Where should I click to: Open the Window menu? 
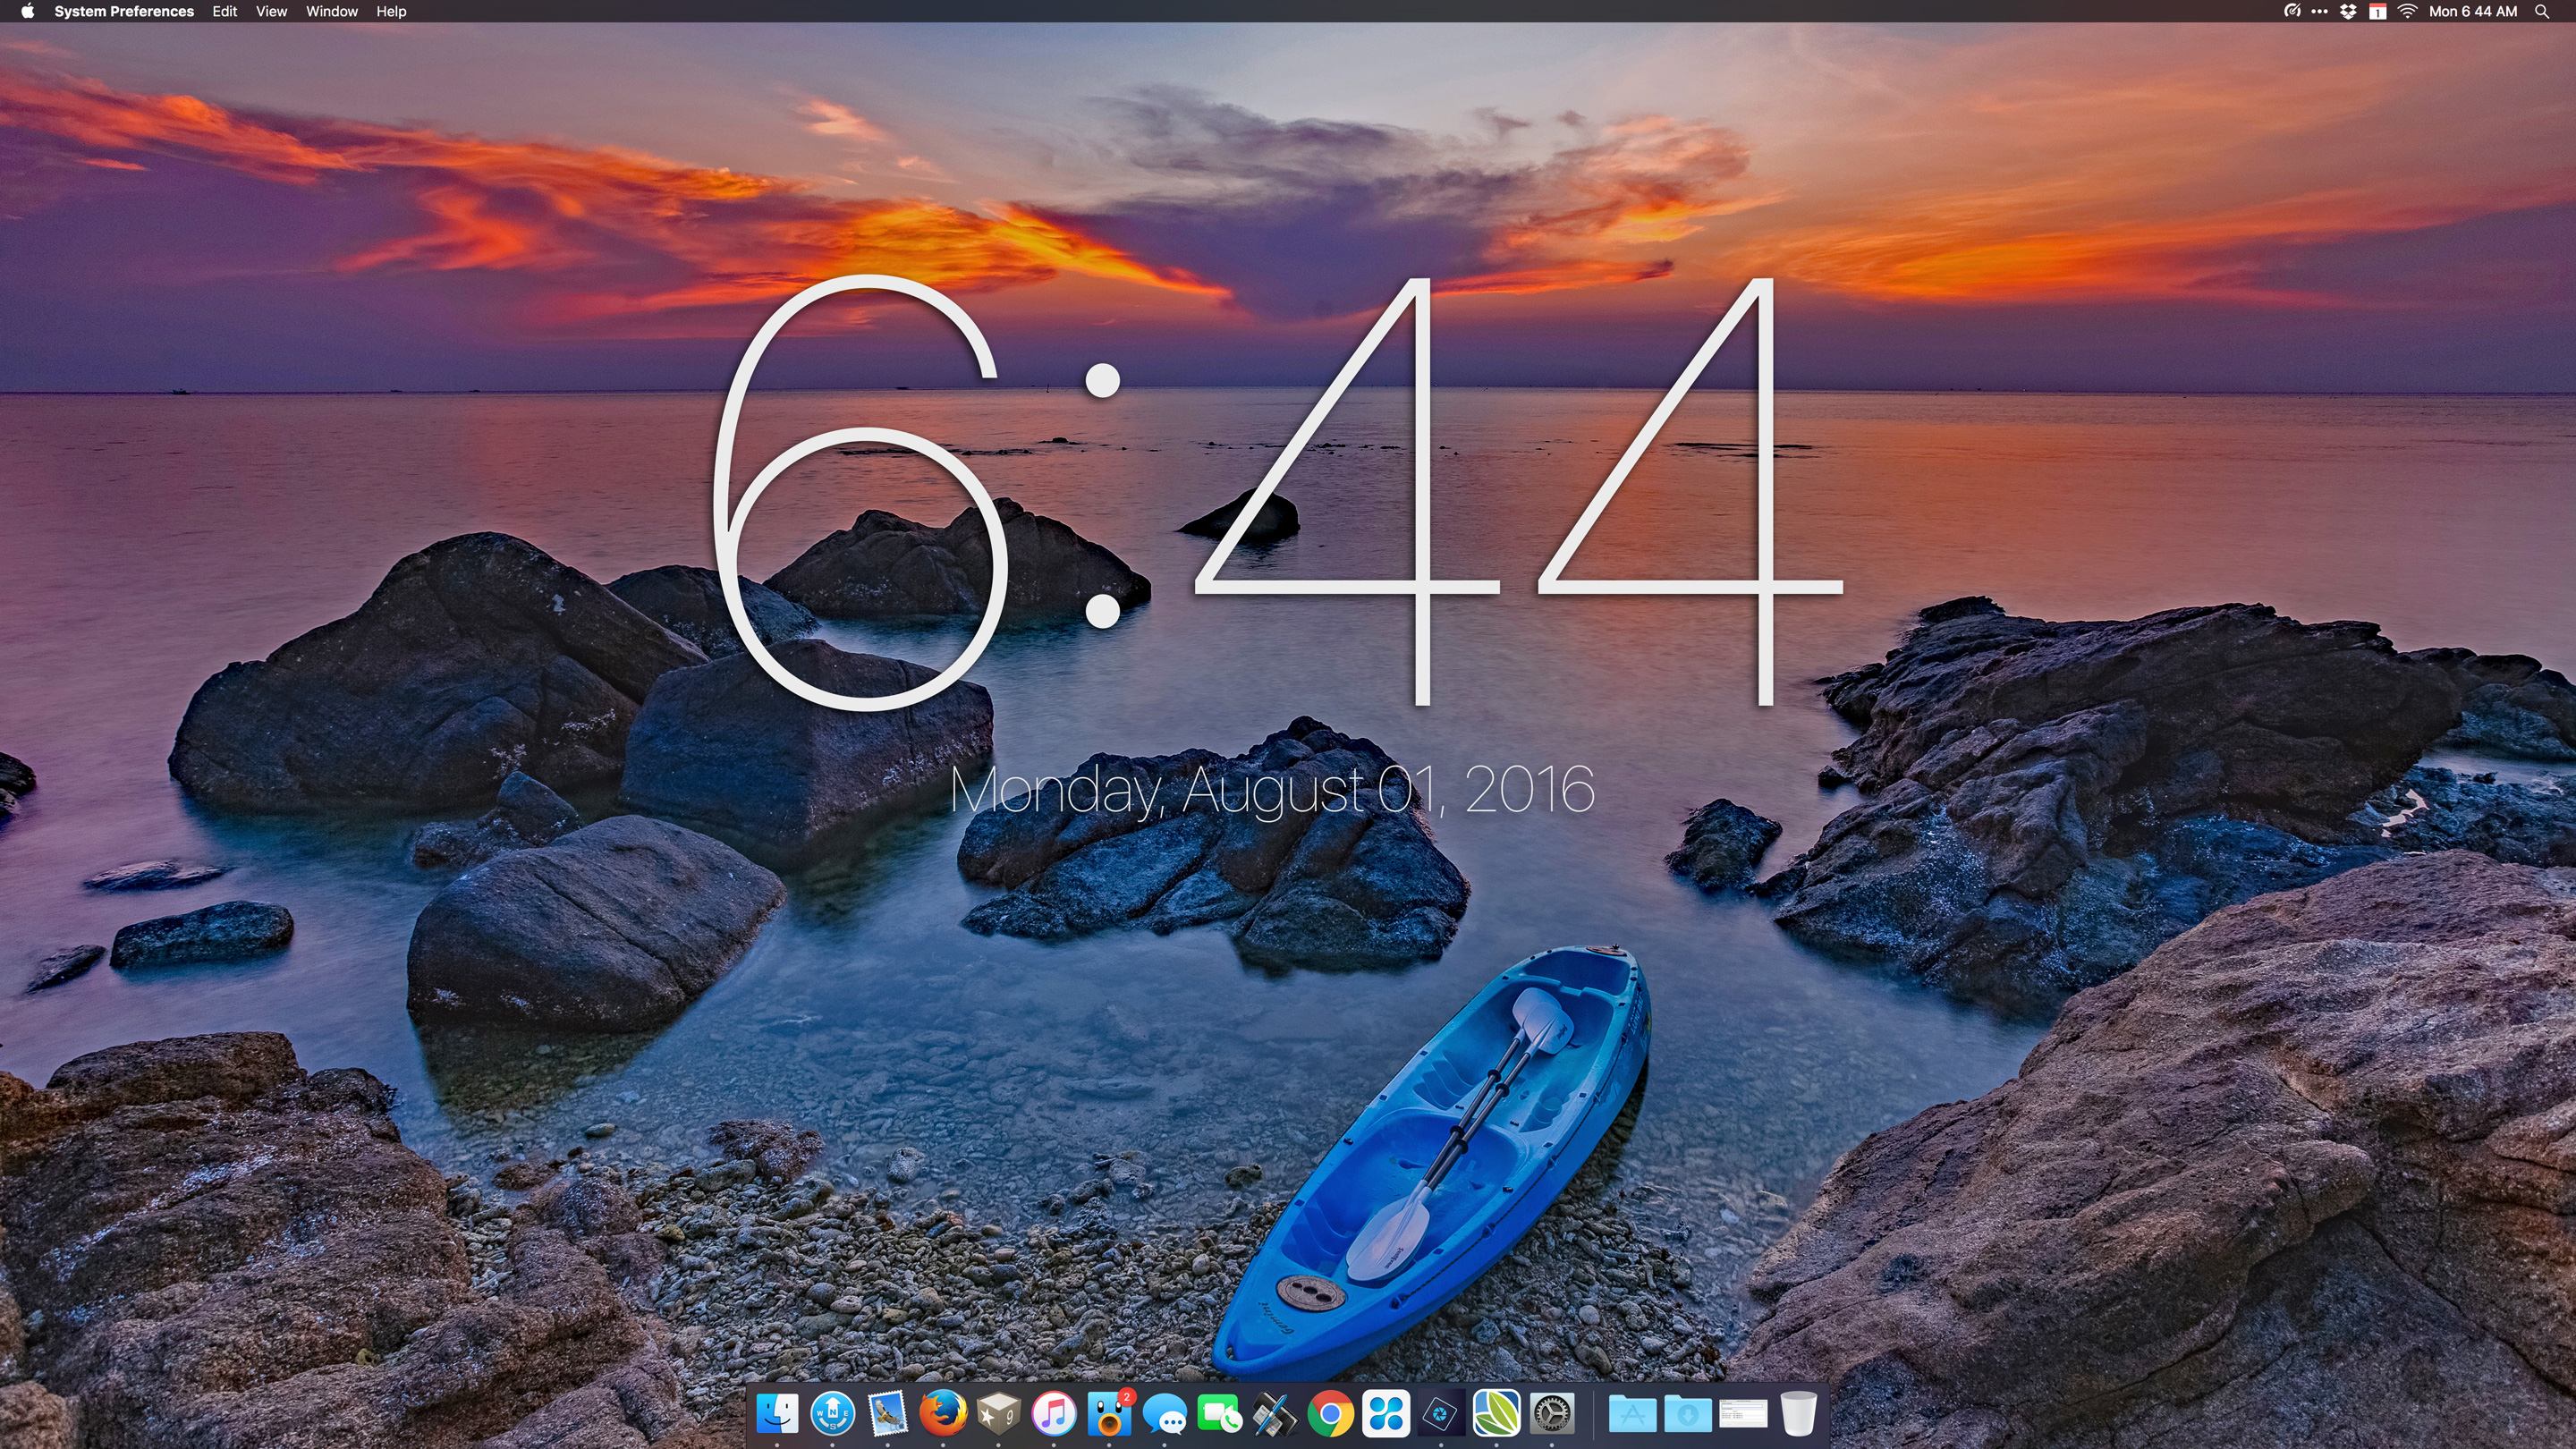click(x=331, y=11)
